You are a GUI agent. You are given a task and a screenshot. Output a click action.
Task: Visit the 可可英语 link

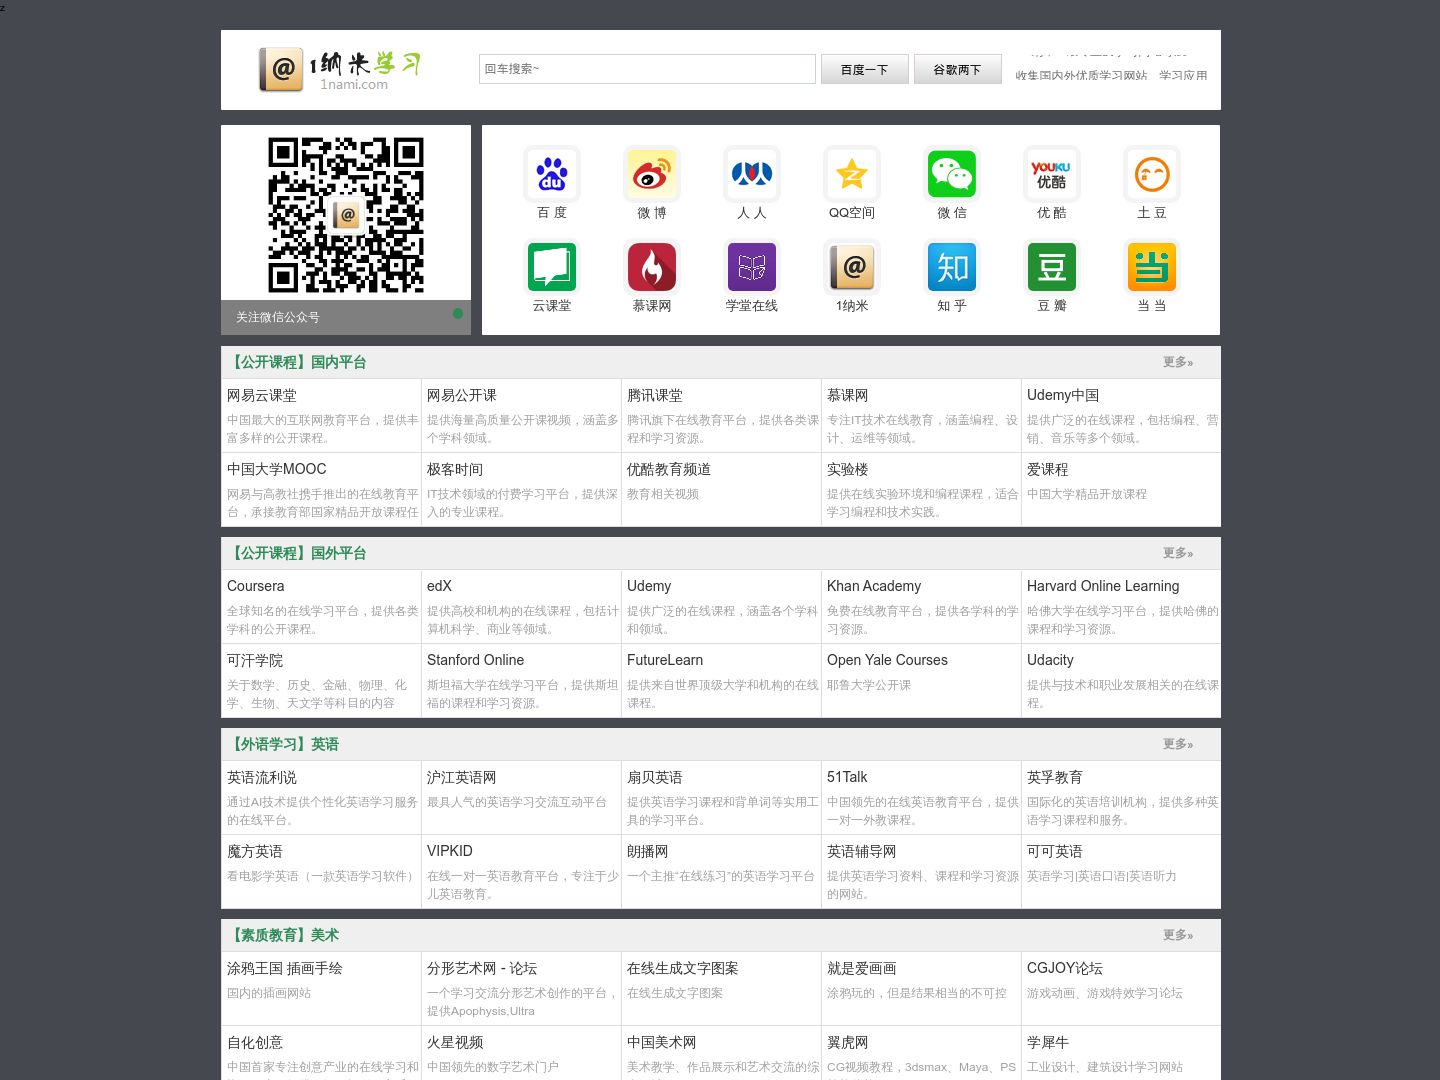pyautogui.click(x=1055, y=851)
